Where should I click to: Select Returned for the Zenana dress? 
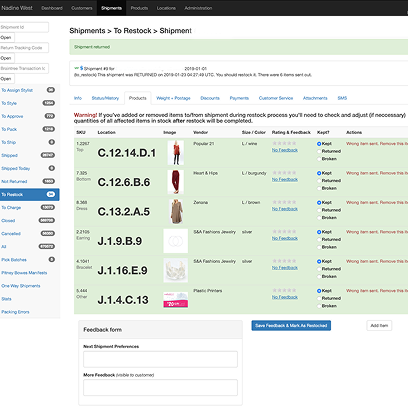click(x=319, y=210)
